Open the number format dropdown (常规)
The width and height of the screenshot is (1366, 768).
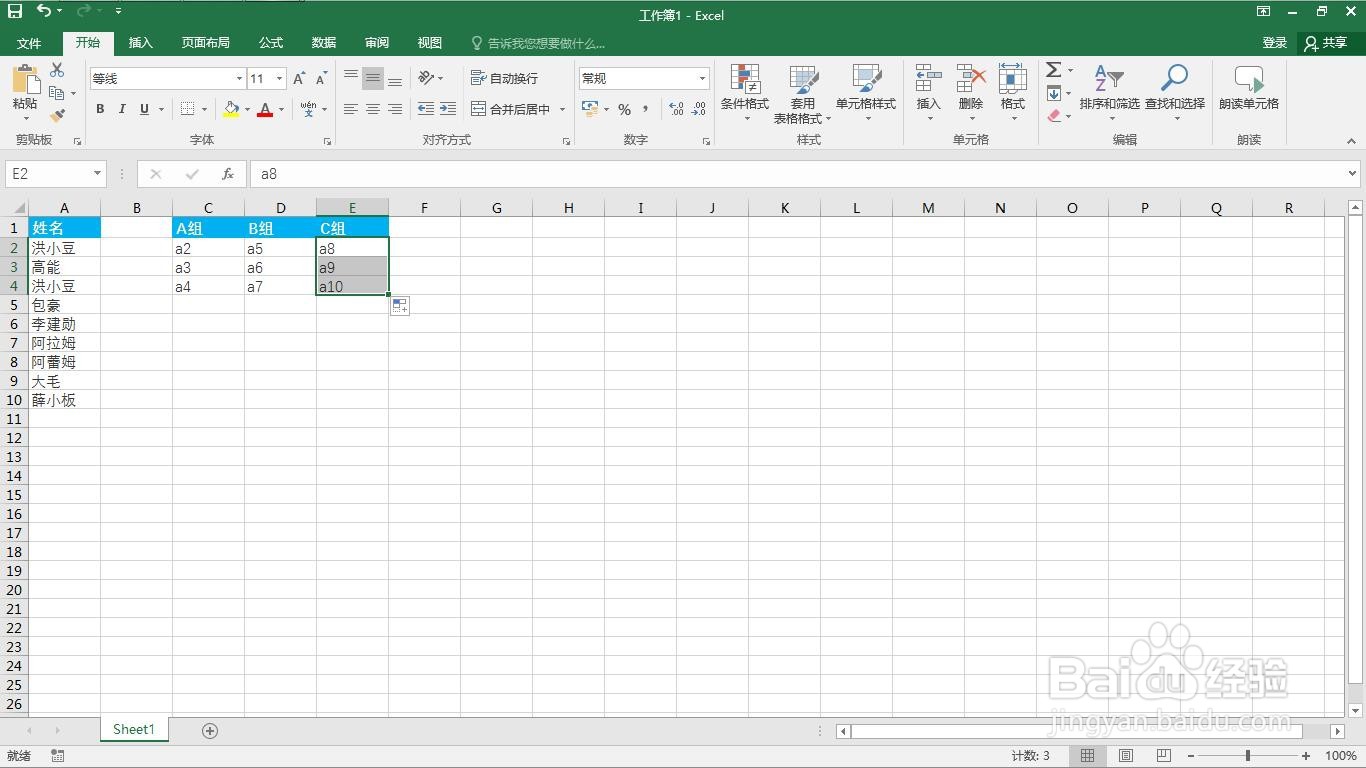tap(702, 78)
